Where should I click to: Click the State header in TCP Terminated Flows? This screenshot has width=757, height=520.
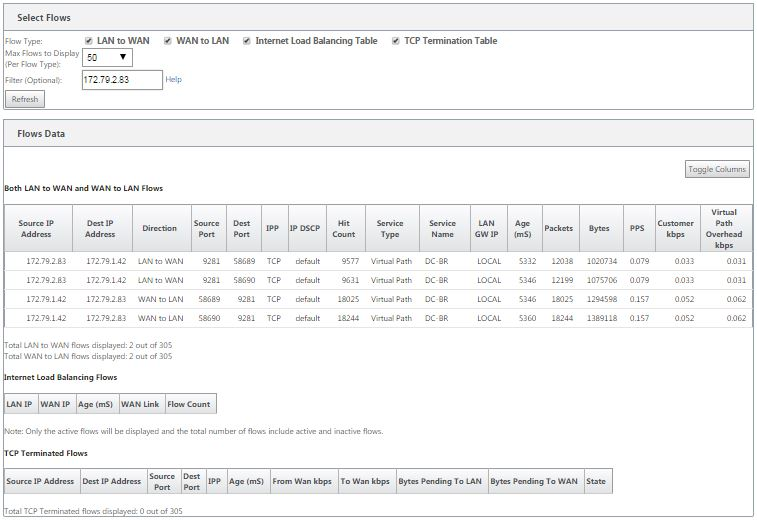(598, 481)
